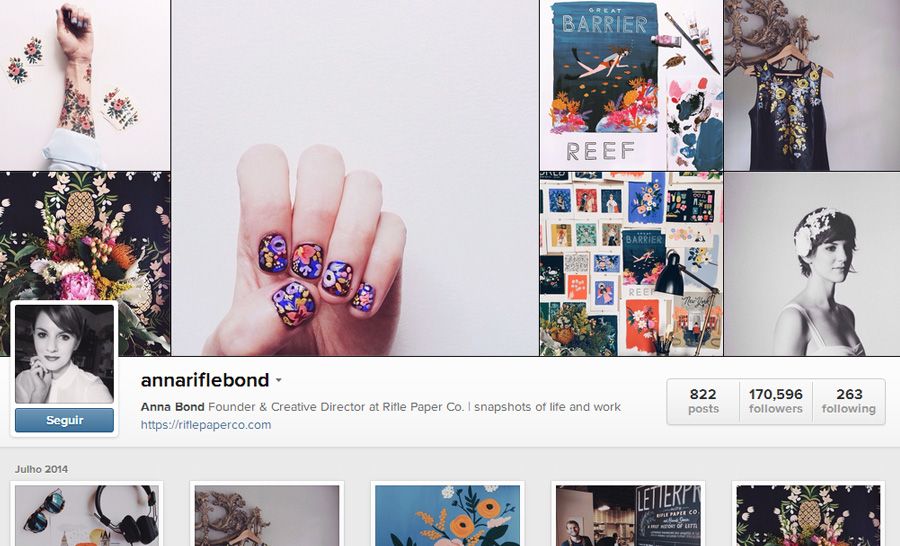Open the pineapple floral pattern post thumbnail
Screen dimensions: 900x546
[x=808, y=515]
